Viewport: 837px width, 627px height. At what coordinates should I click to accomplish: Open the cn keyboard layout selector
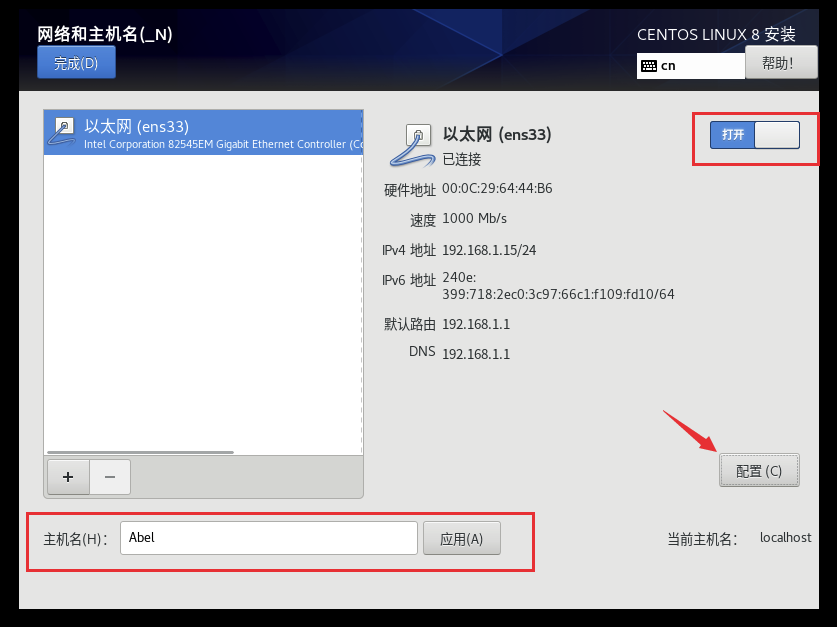(x=691, y=66)
